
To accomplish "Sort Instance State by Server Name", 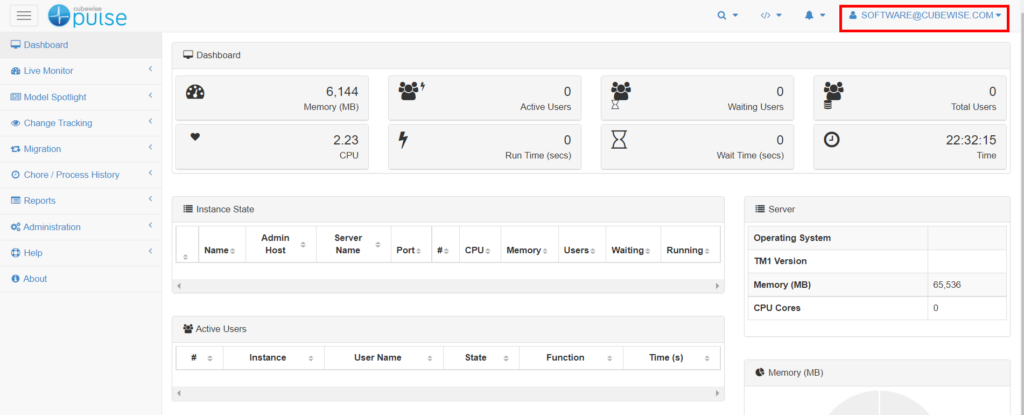I will click(x=353, y=243).
